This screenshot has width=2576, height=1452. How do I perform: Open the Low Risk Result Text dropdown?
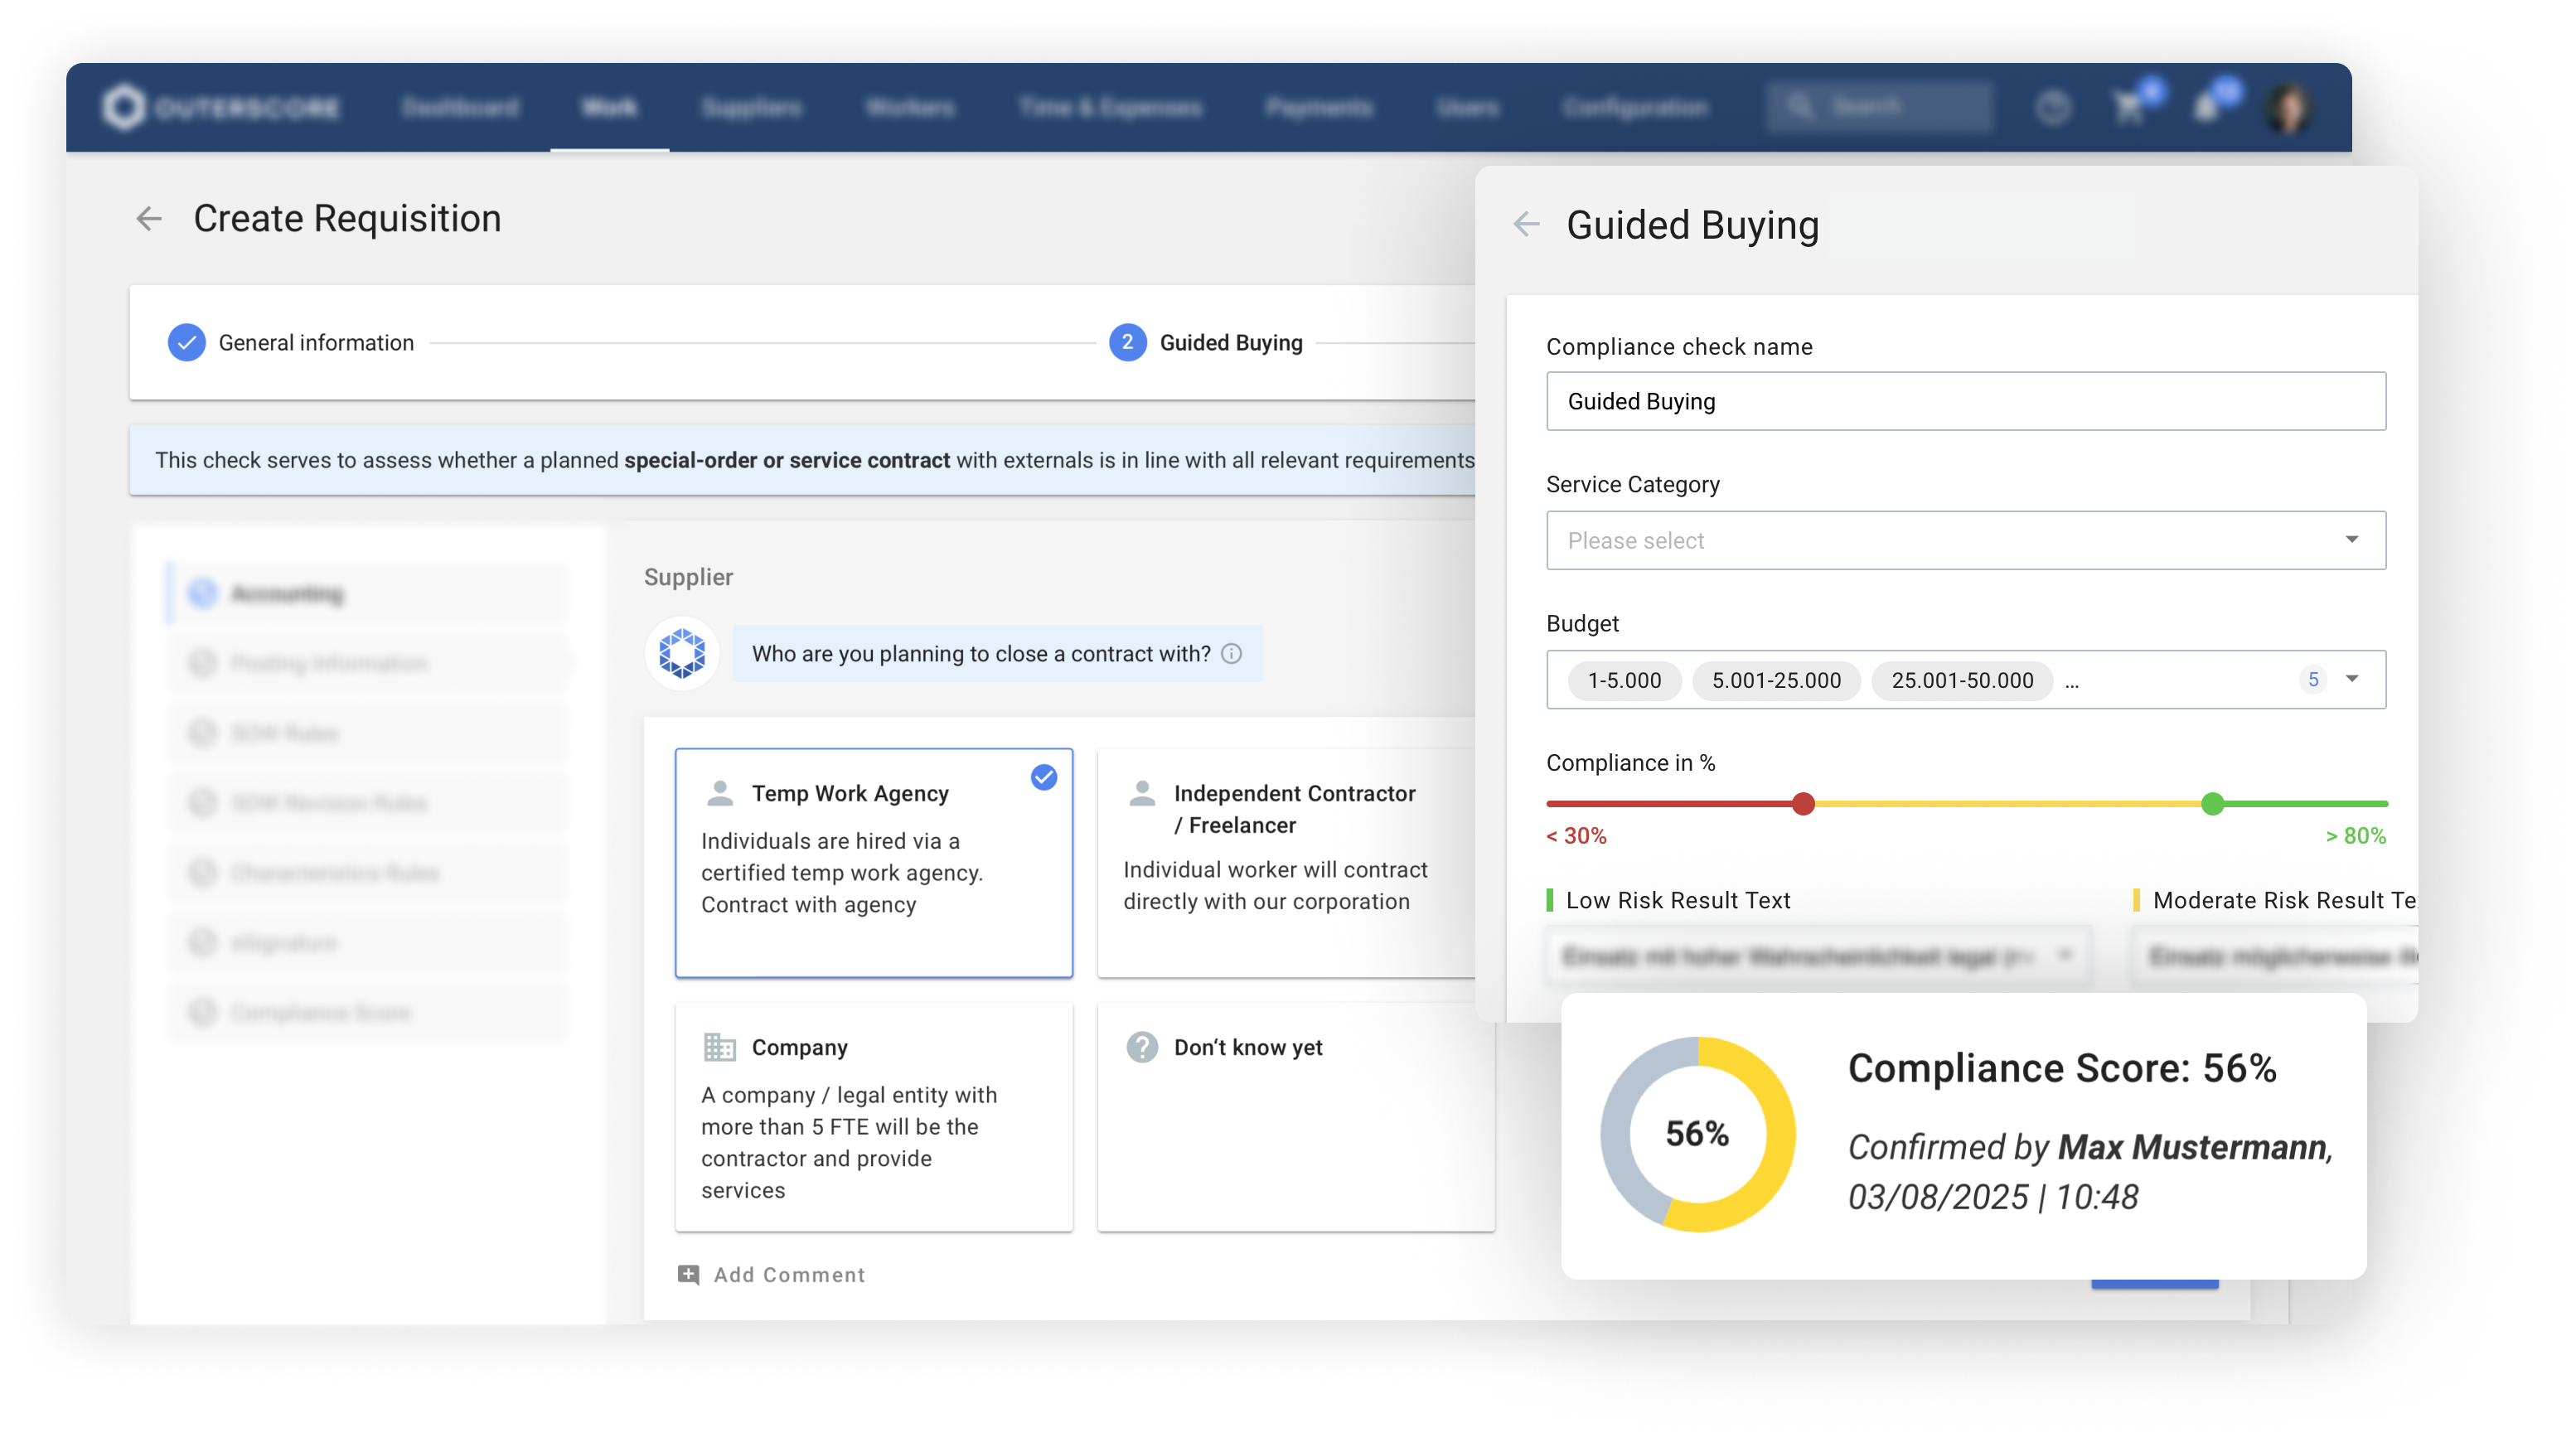coord(1817,957)
